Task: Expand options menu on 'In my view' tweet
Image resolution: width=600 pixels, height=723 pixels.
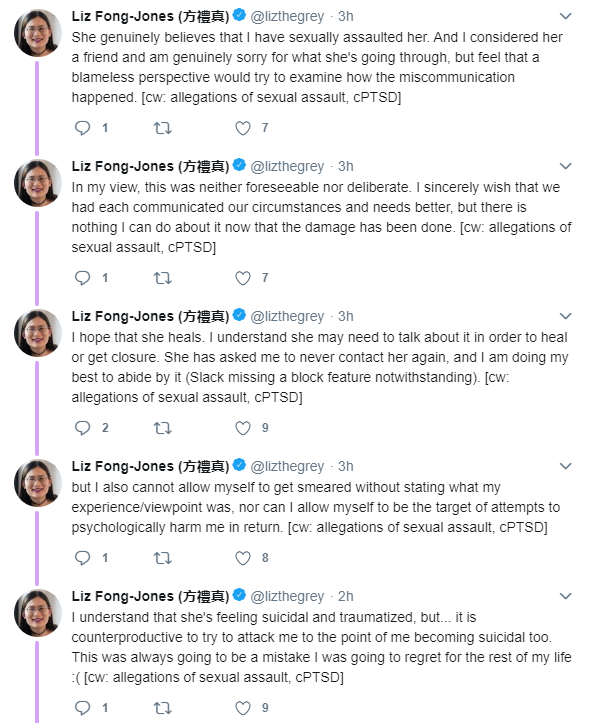Action: [565, 167]
